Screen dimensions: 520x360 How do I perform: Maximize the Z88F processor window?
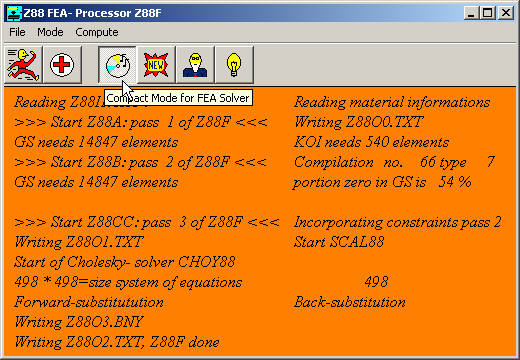point(487,13)
